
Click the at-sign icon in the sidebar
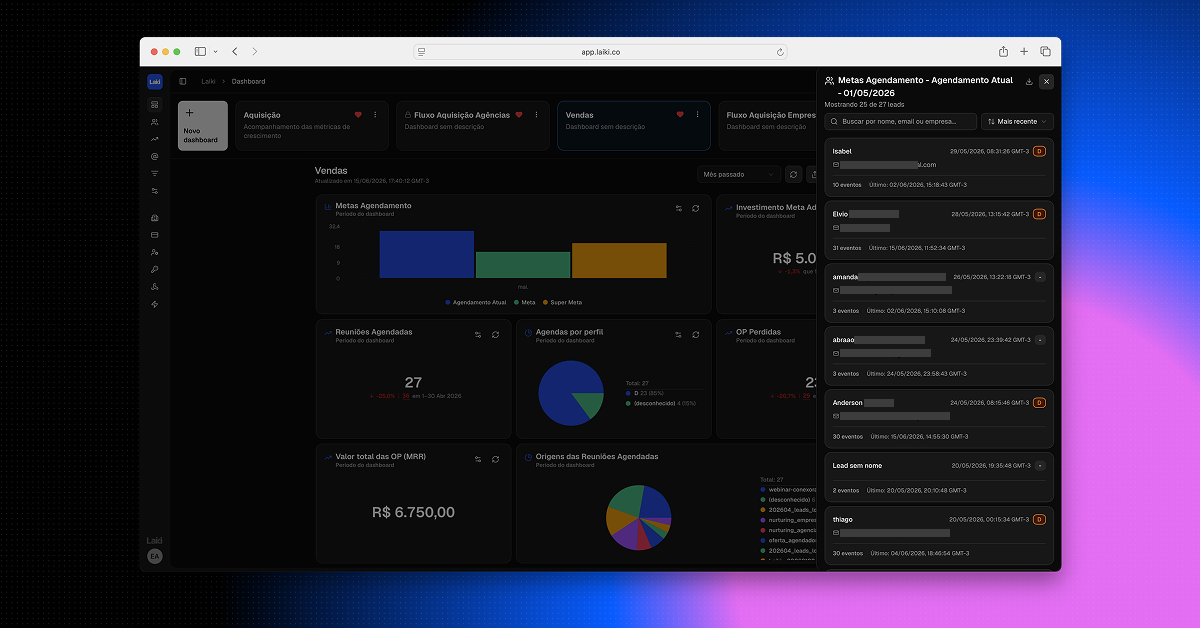tap(155, 156)
